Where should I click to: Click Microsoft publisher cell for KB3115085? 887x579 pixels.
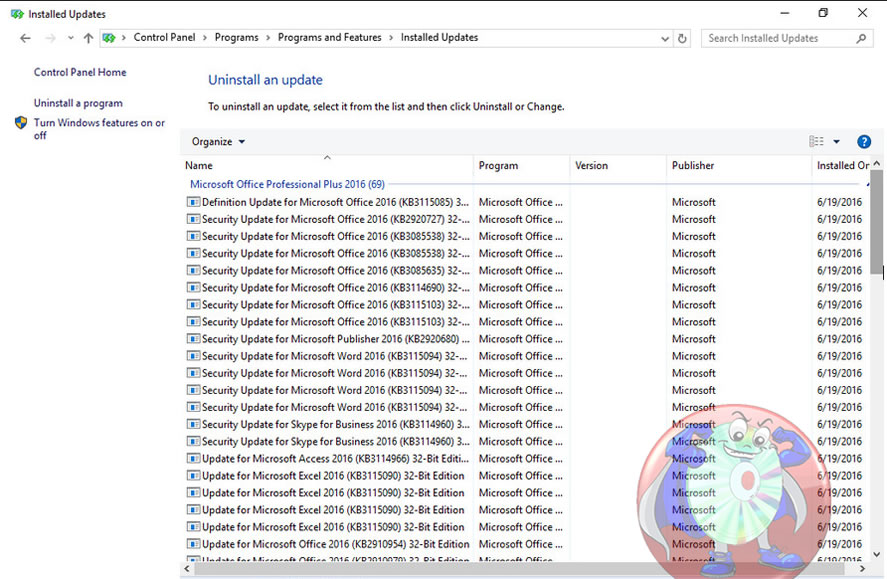[694, 202]
